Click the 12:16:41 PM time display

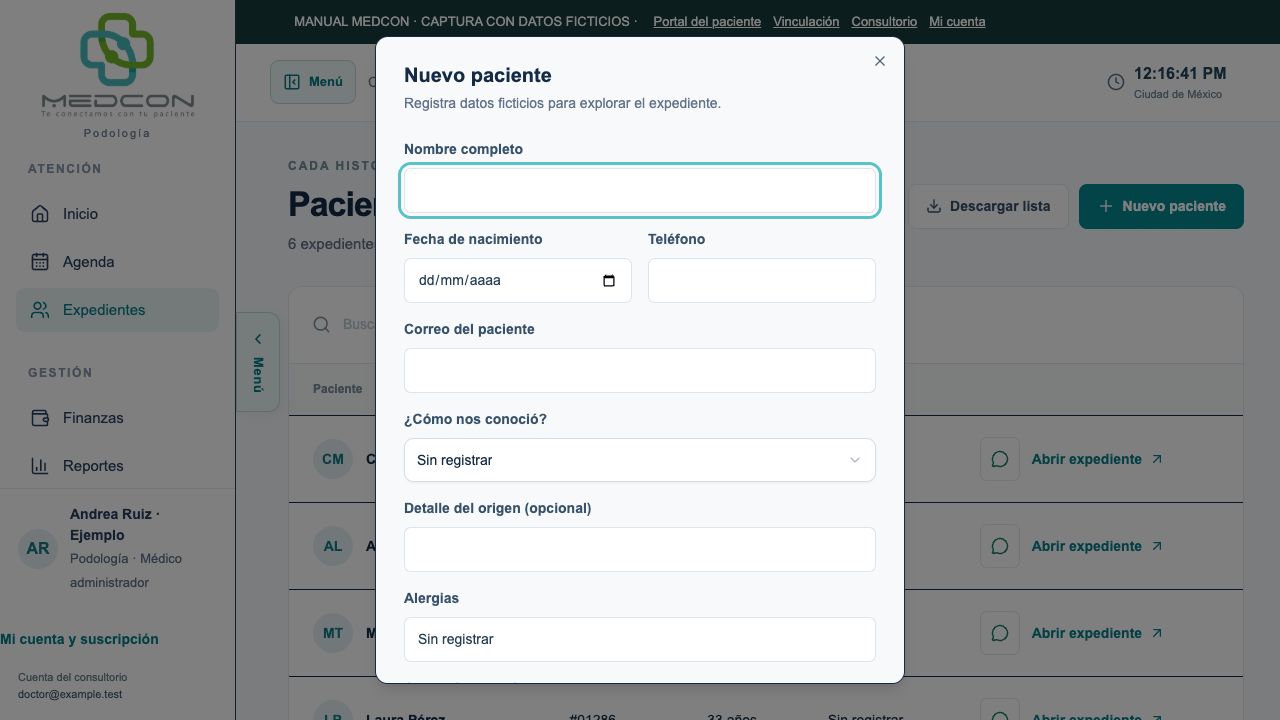(1180, 74)
